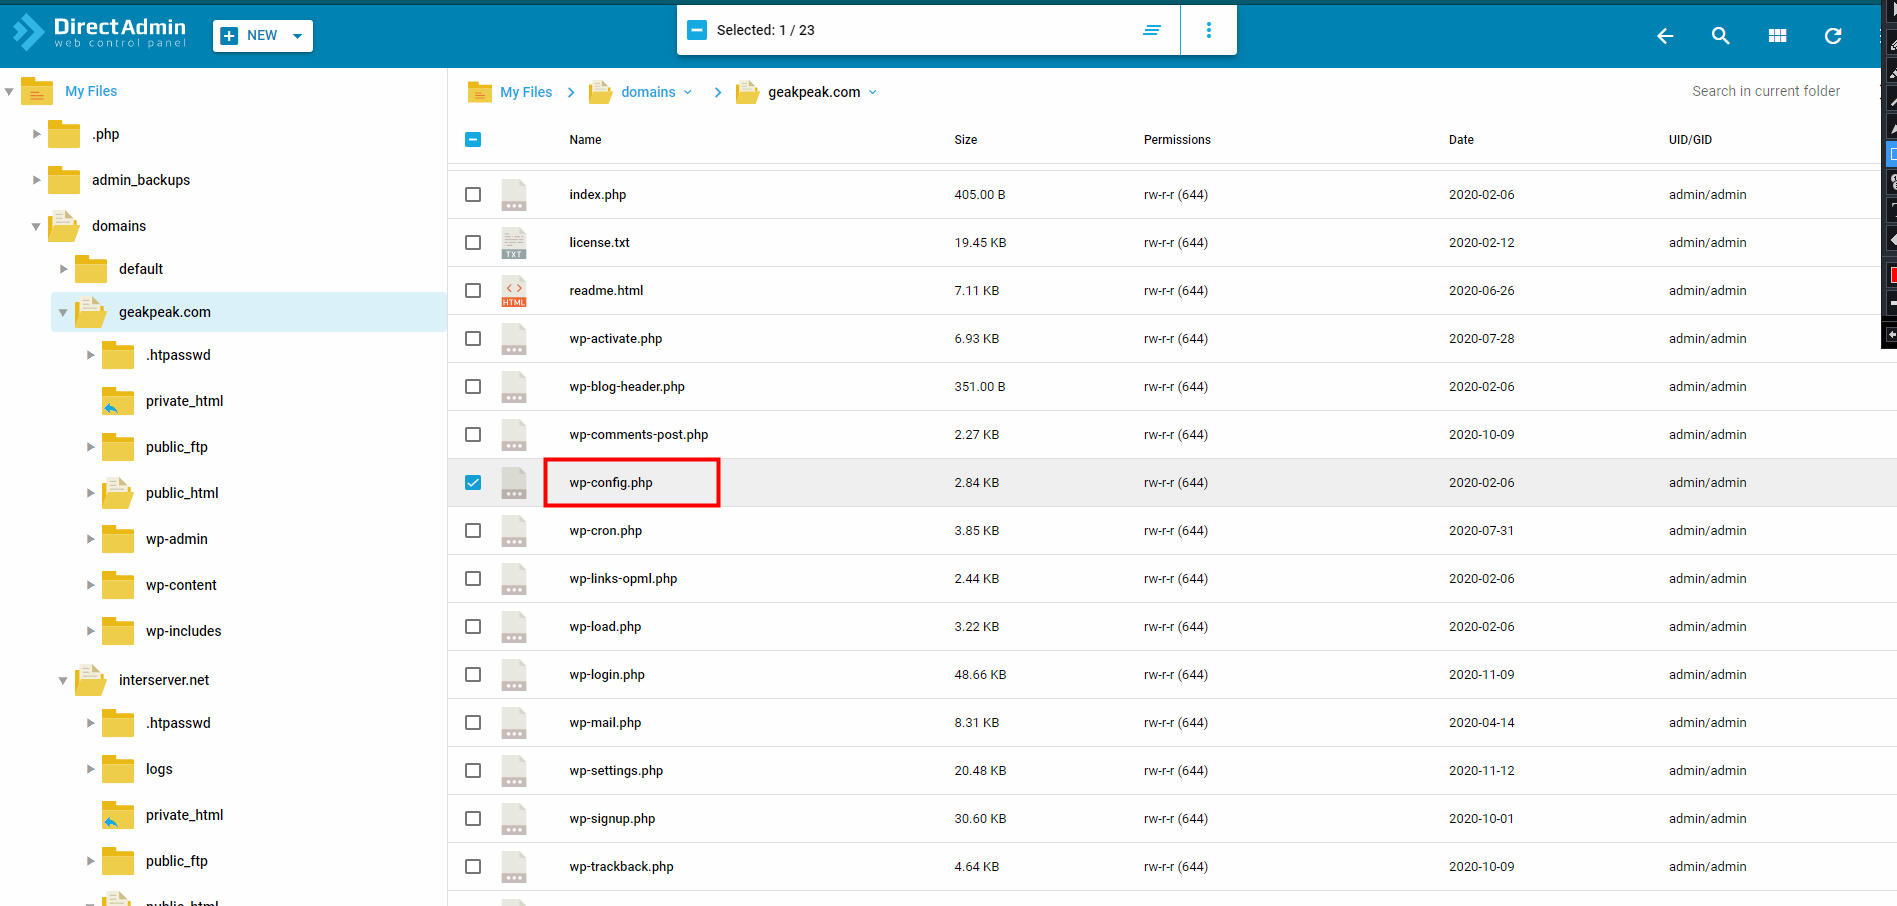Sort by the Date column header
This screenshot has height=906, width=1897.
(x=1461, y=140)
